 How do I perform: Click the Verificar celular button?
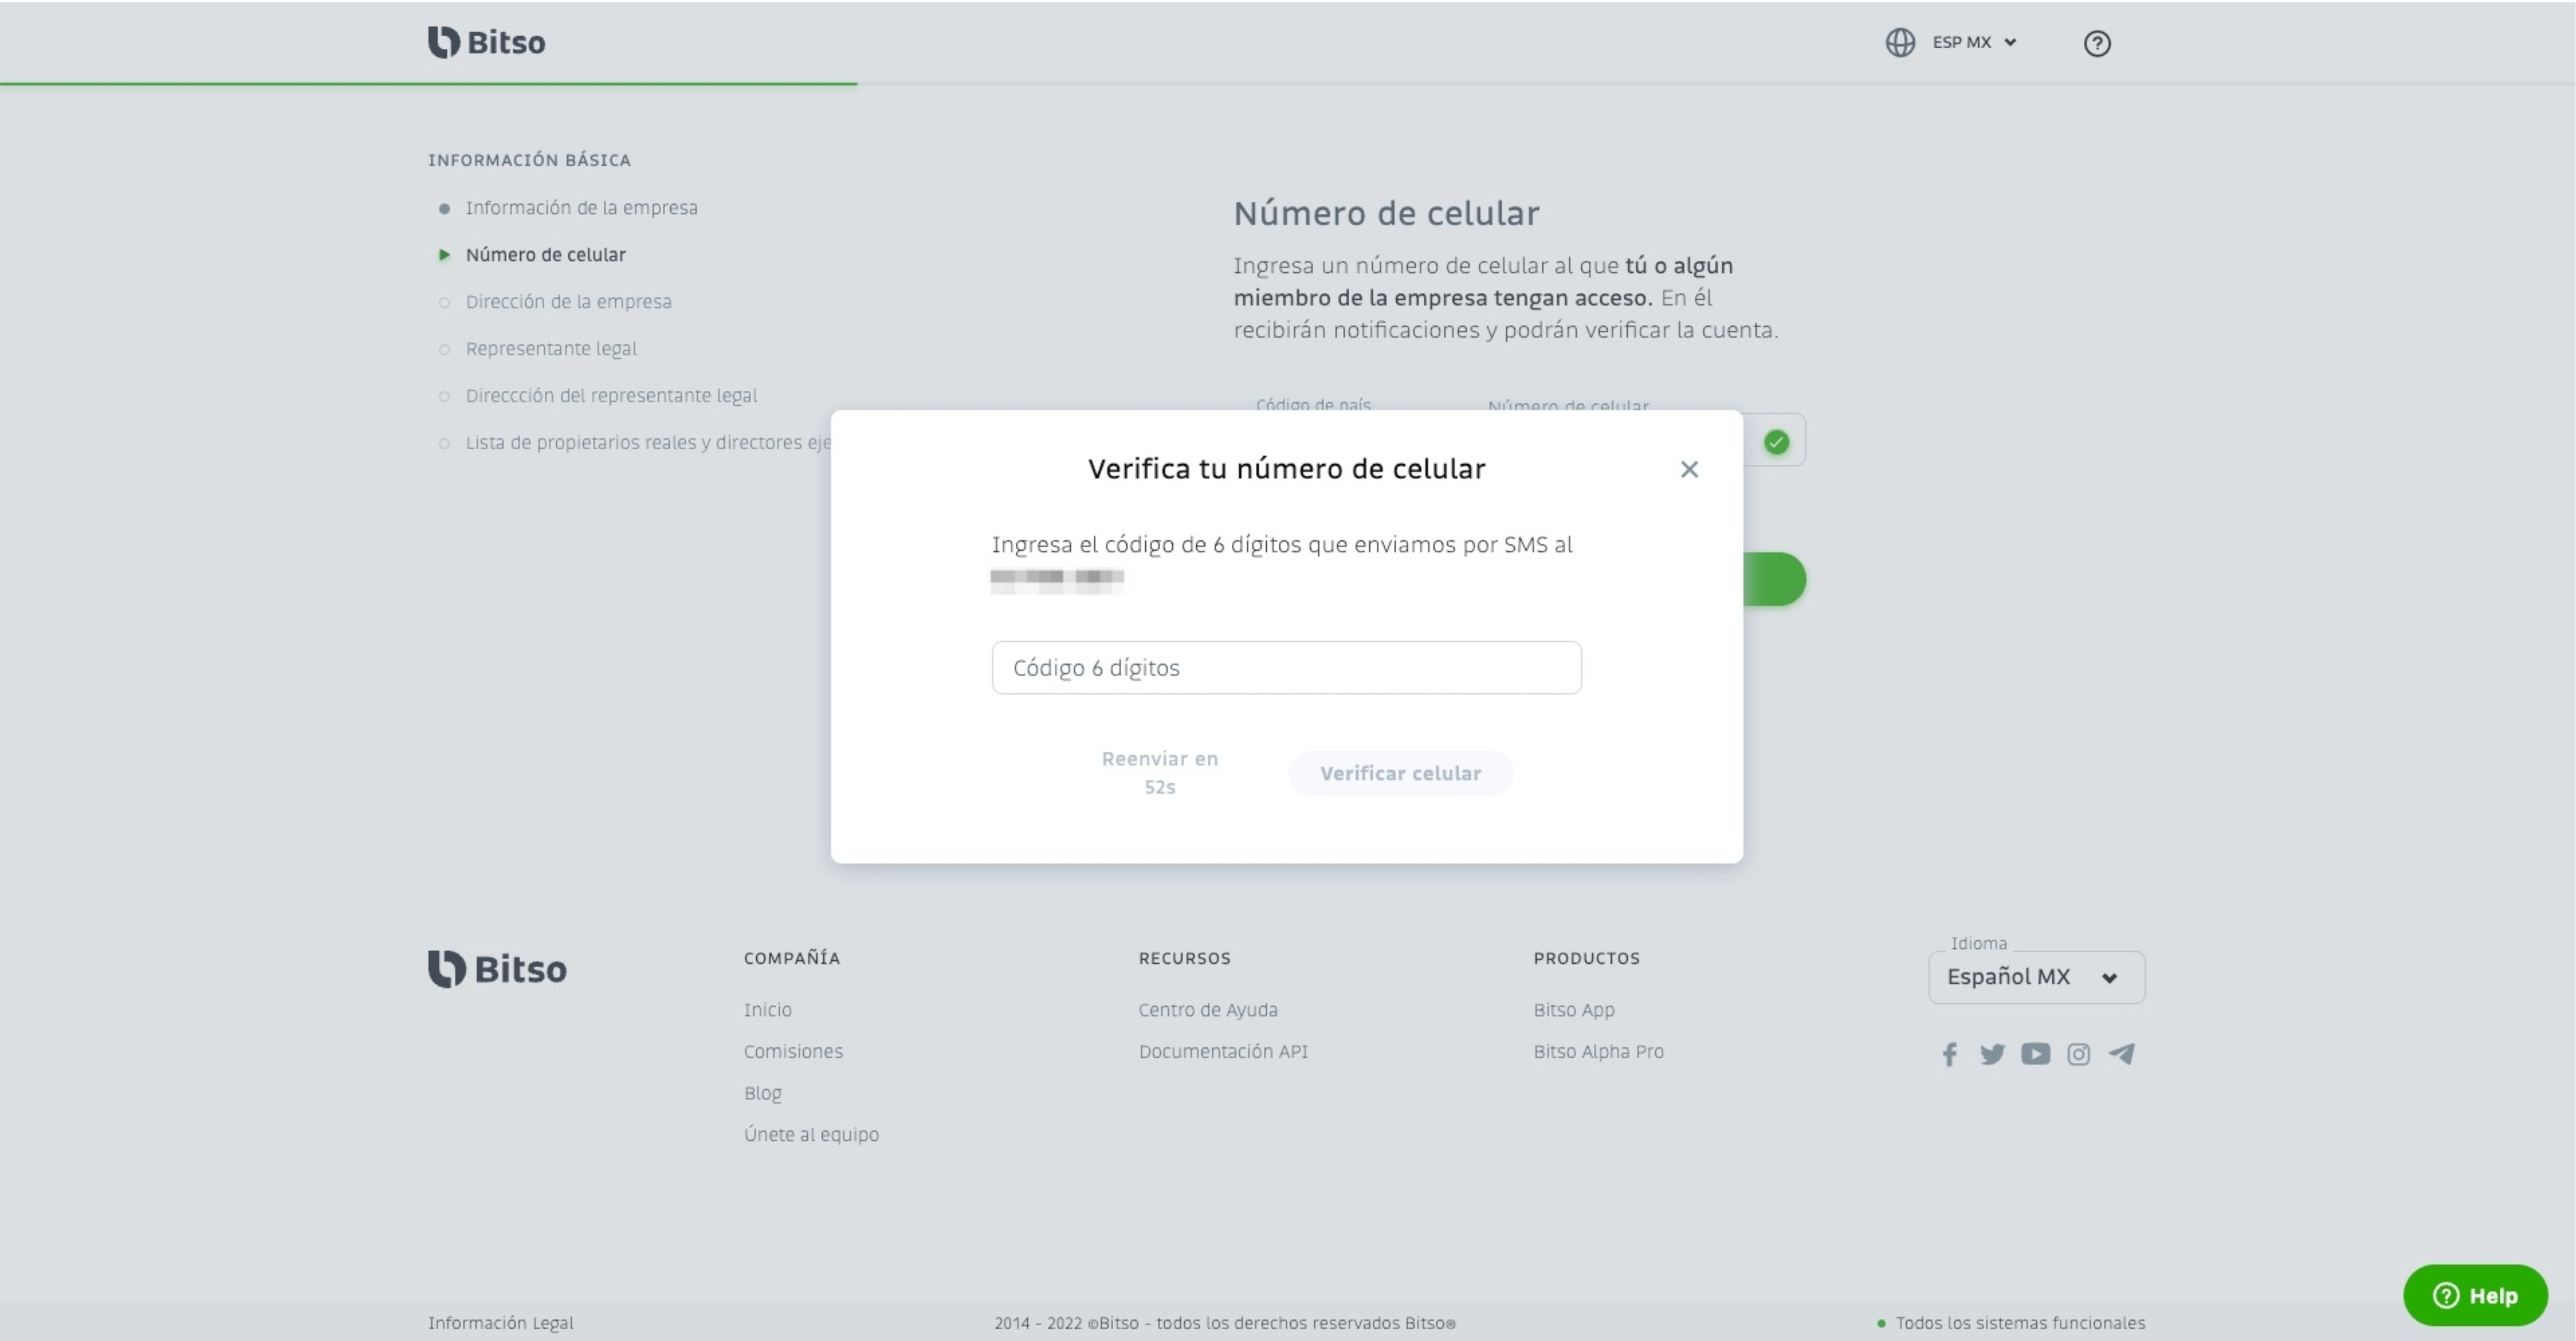click(1400, 773)
